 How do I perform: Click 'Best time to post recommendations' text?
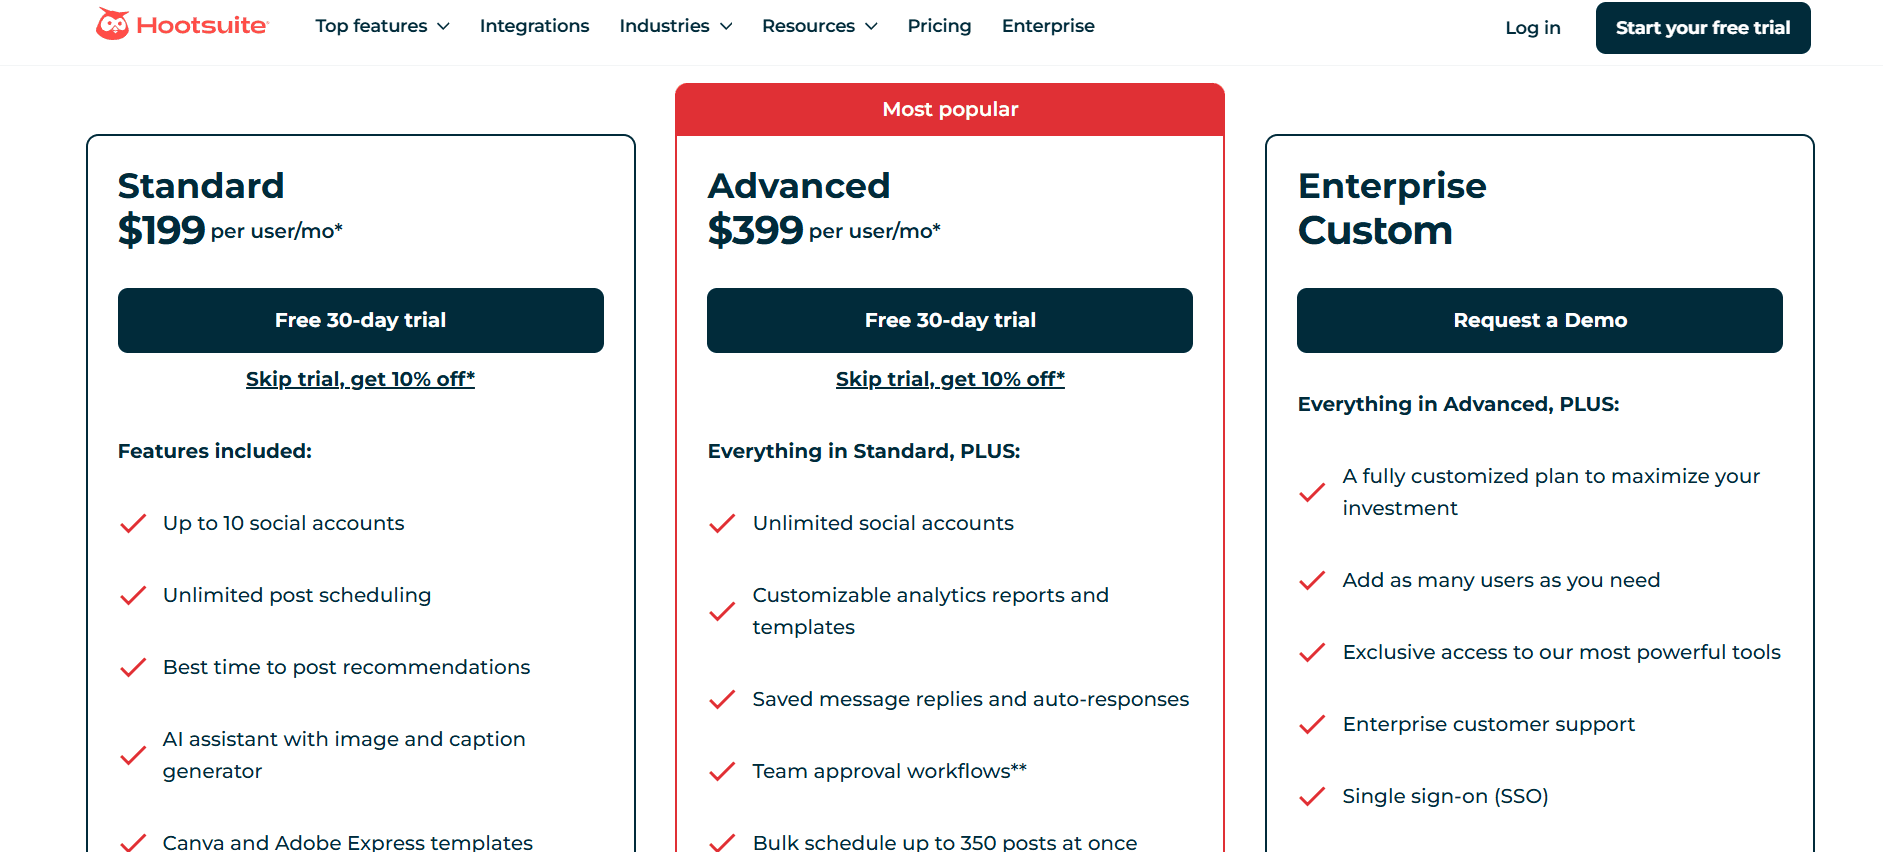click(x=347, y=667)
